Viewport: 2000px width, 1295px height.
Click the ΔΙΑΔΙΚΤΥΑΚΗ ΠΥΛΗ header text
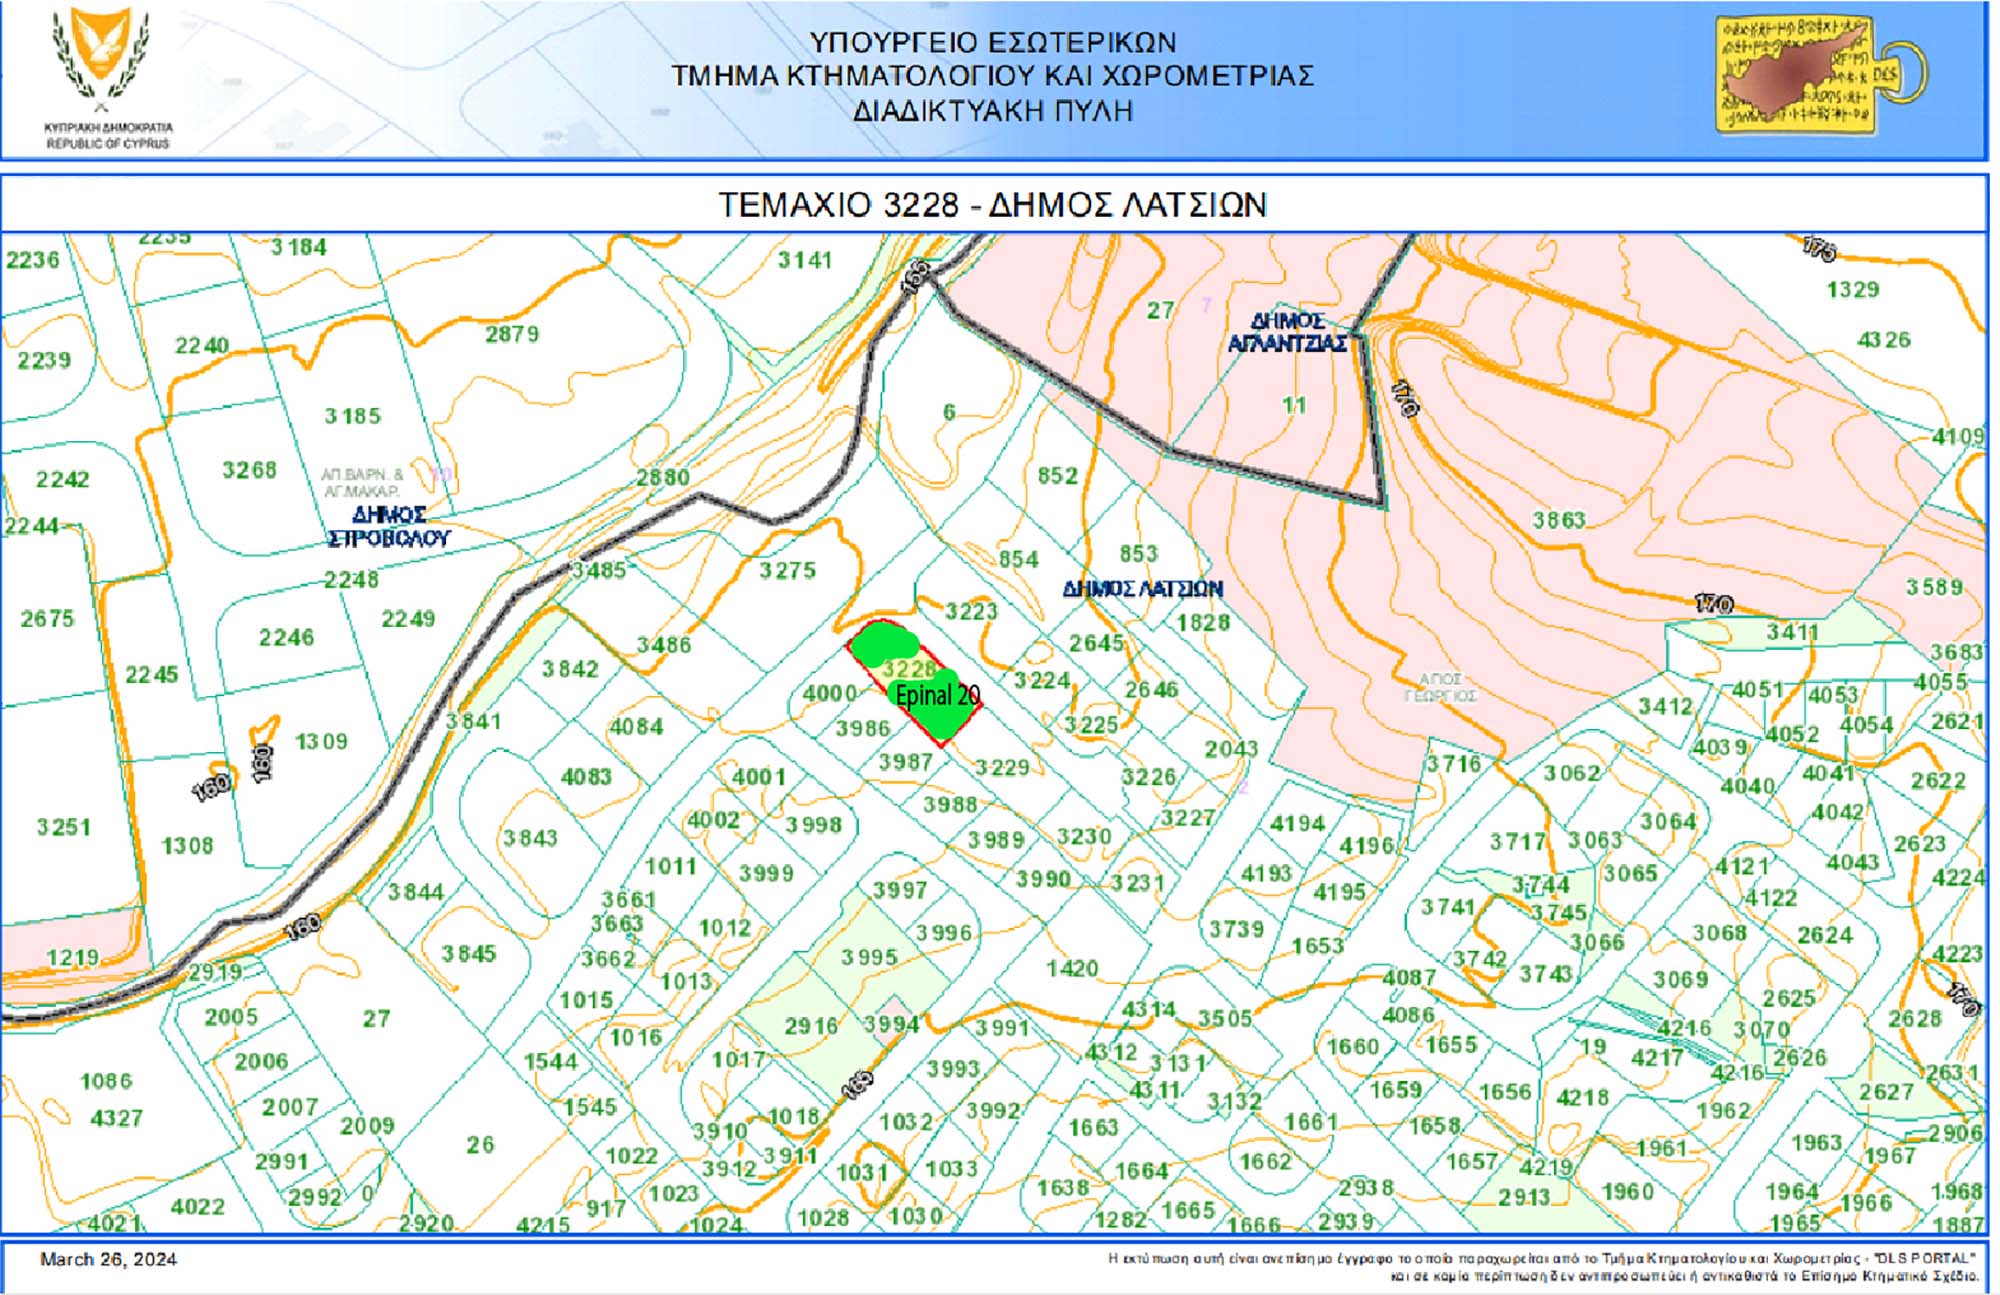point(992,110)
